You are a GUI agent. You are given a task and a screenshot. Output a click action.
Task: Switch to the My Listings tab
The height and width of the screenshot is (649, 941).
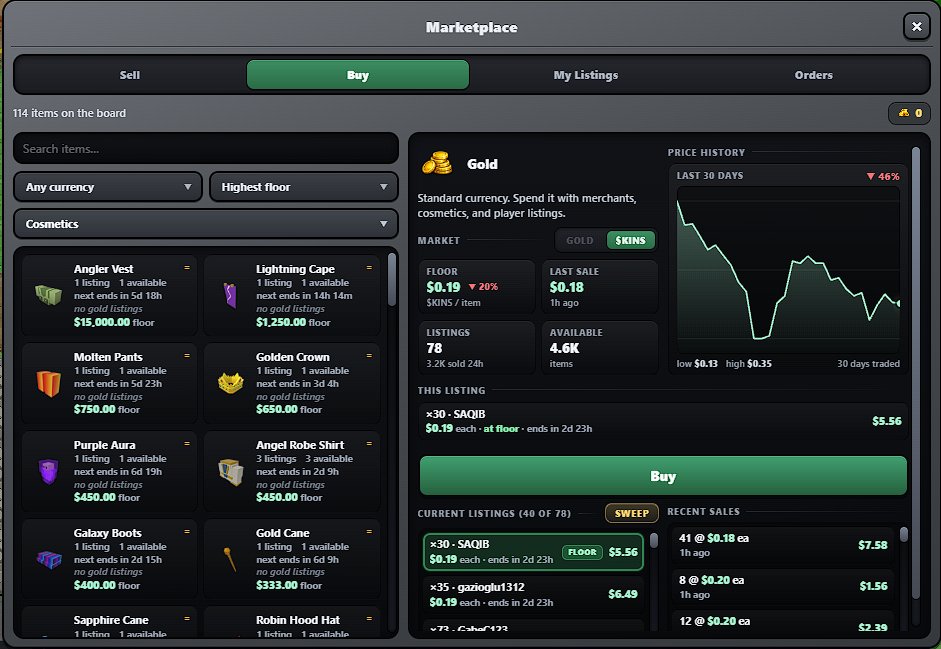586,75
